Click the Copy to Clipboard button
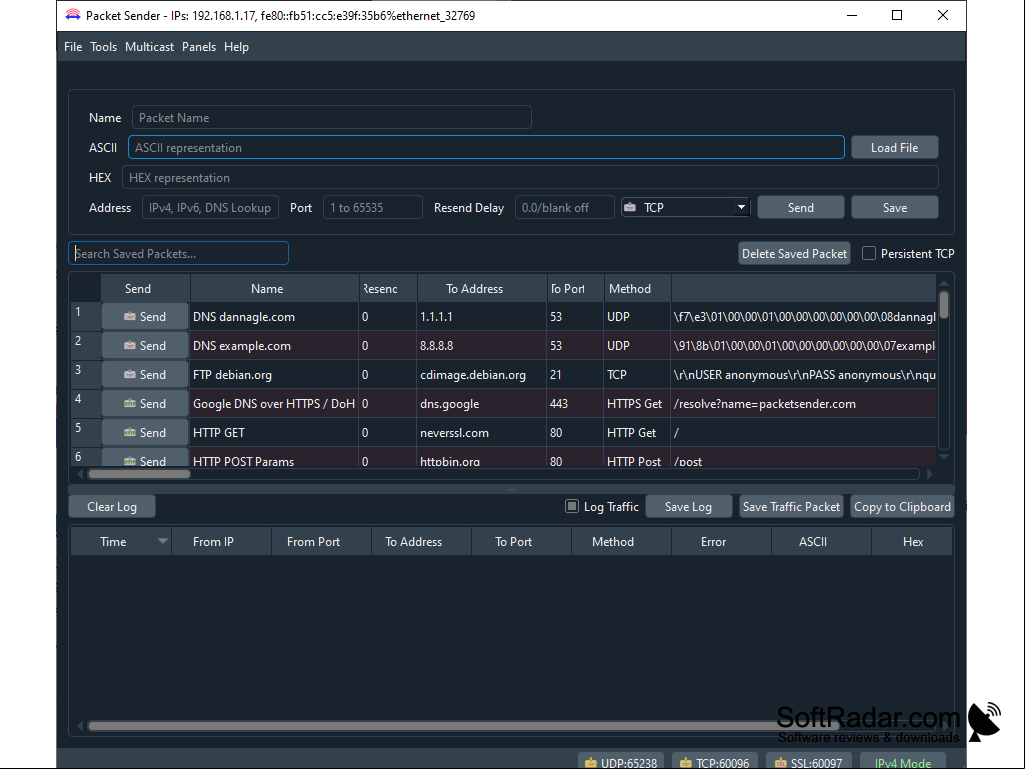Viewport: 1025px width, 769px height. [902, 506]
